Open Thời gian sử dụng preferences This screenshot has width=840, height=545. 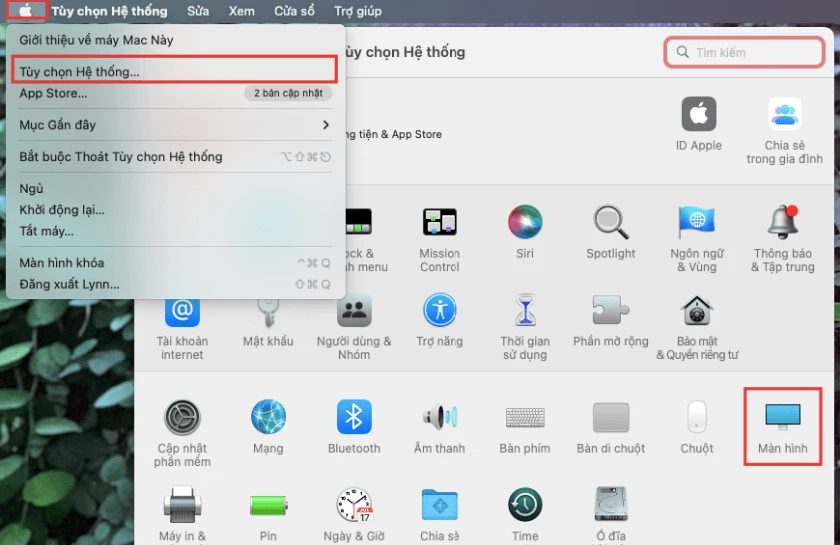[525, 327]
